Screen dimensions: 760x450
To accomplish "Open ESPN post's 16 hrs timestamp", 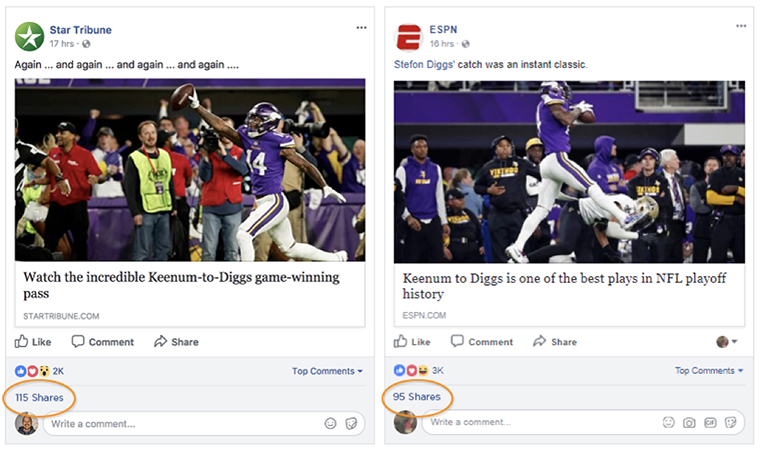I will point(442,44).
